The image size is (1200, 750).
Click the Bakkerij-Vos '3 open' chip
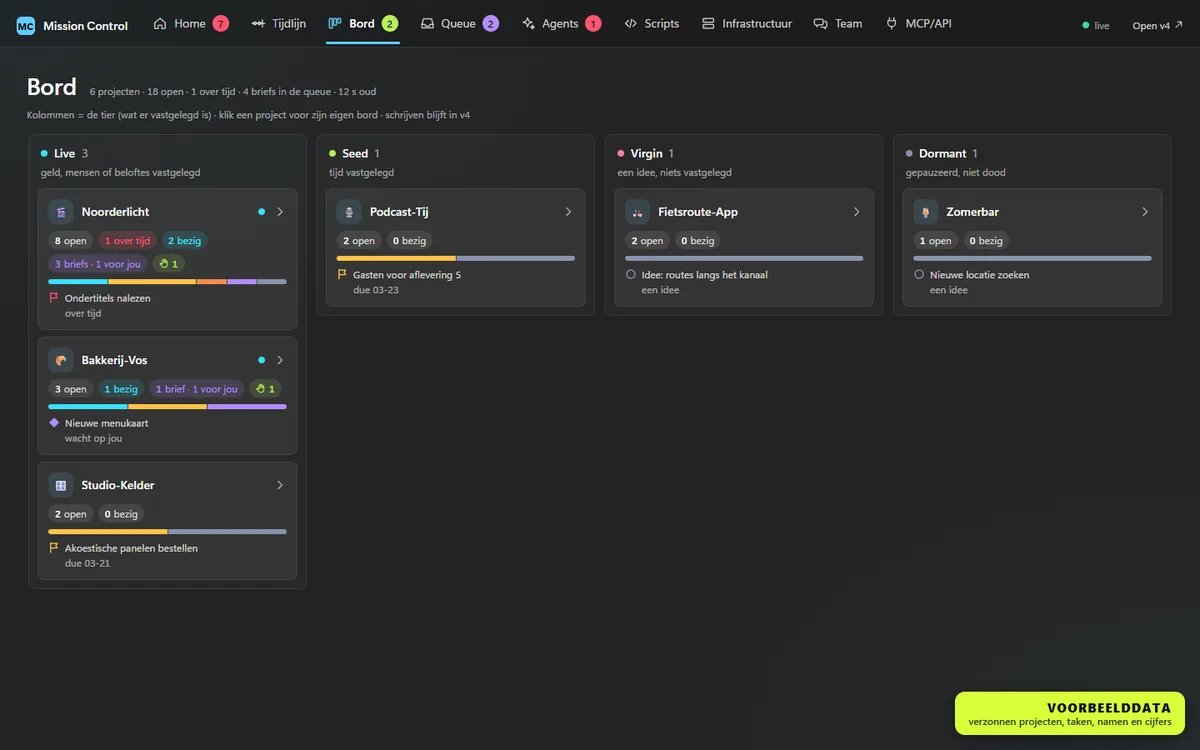71,389
